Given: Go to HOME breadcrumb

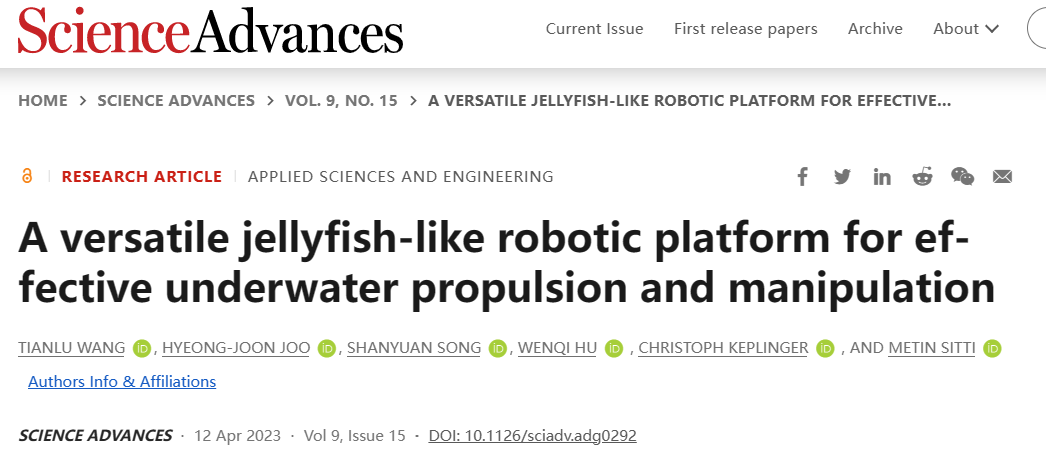Looking at the screenshot, I should 43,101.
